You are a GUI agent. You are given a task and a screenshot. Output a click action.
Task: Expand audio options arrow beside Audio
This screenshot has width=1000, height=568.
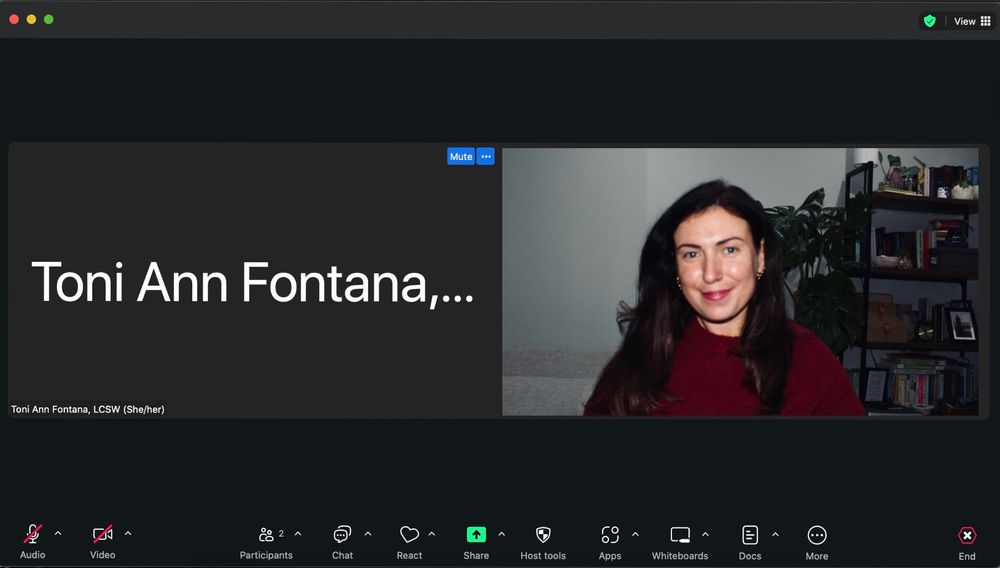58,533
